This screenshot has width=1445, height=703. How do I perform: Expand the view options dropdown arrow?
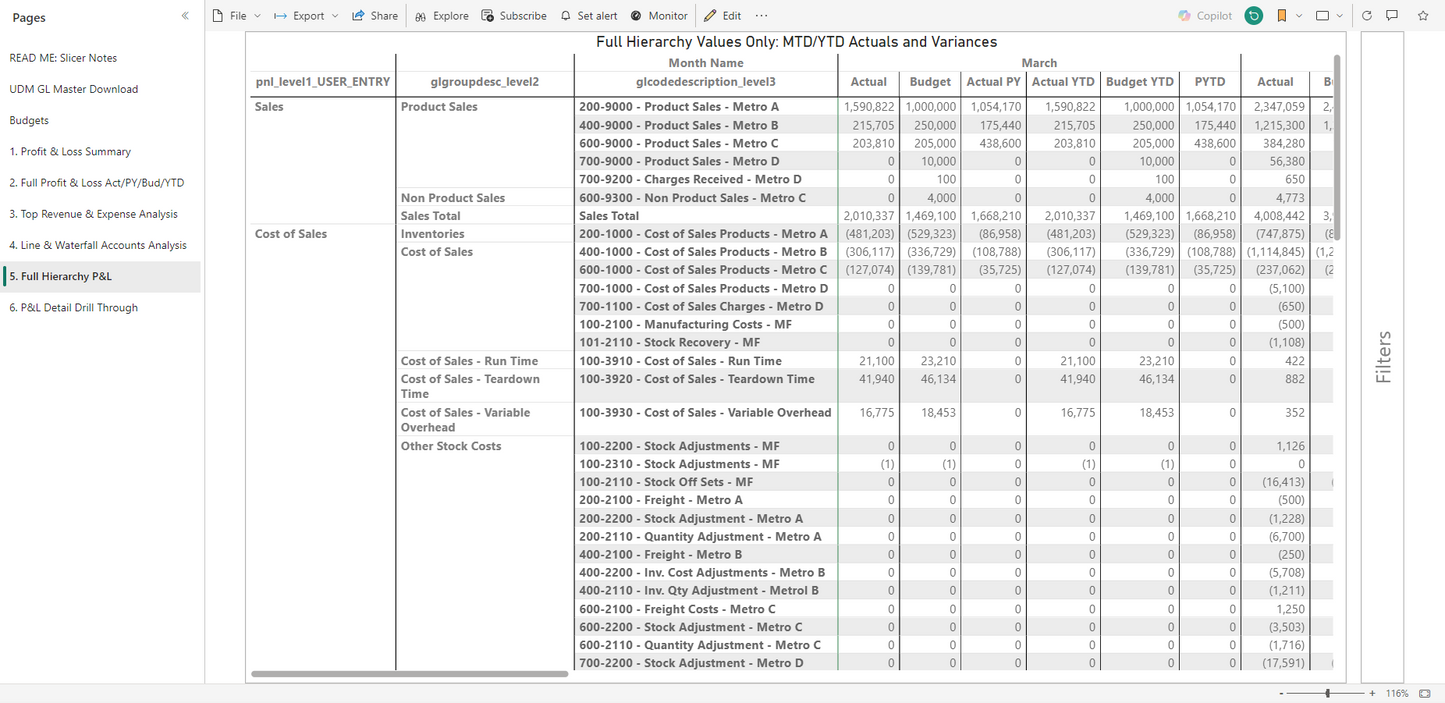pos(1340,16)
